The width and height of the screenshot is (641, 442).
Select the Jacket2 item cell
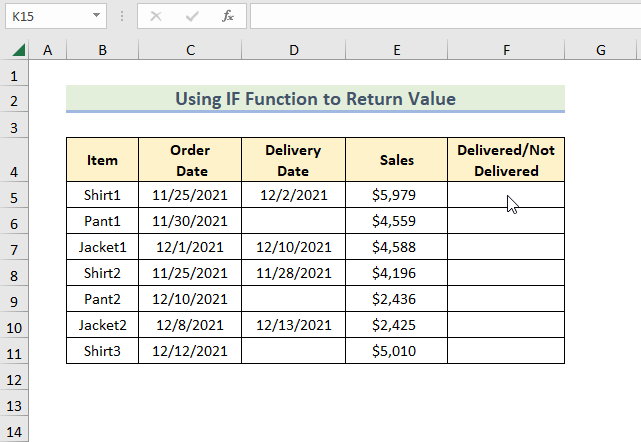click(102, 325)
